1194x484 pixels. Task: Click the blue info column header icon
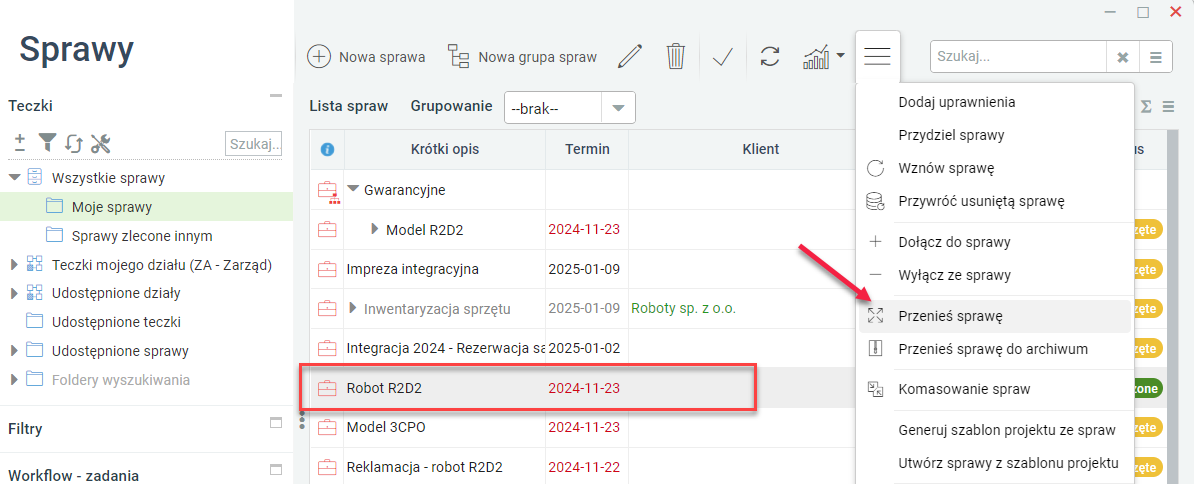327,149
